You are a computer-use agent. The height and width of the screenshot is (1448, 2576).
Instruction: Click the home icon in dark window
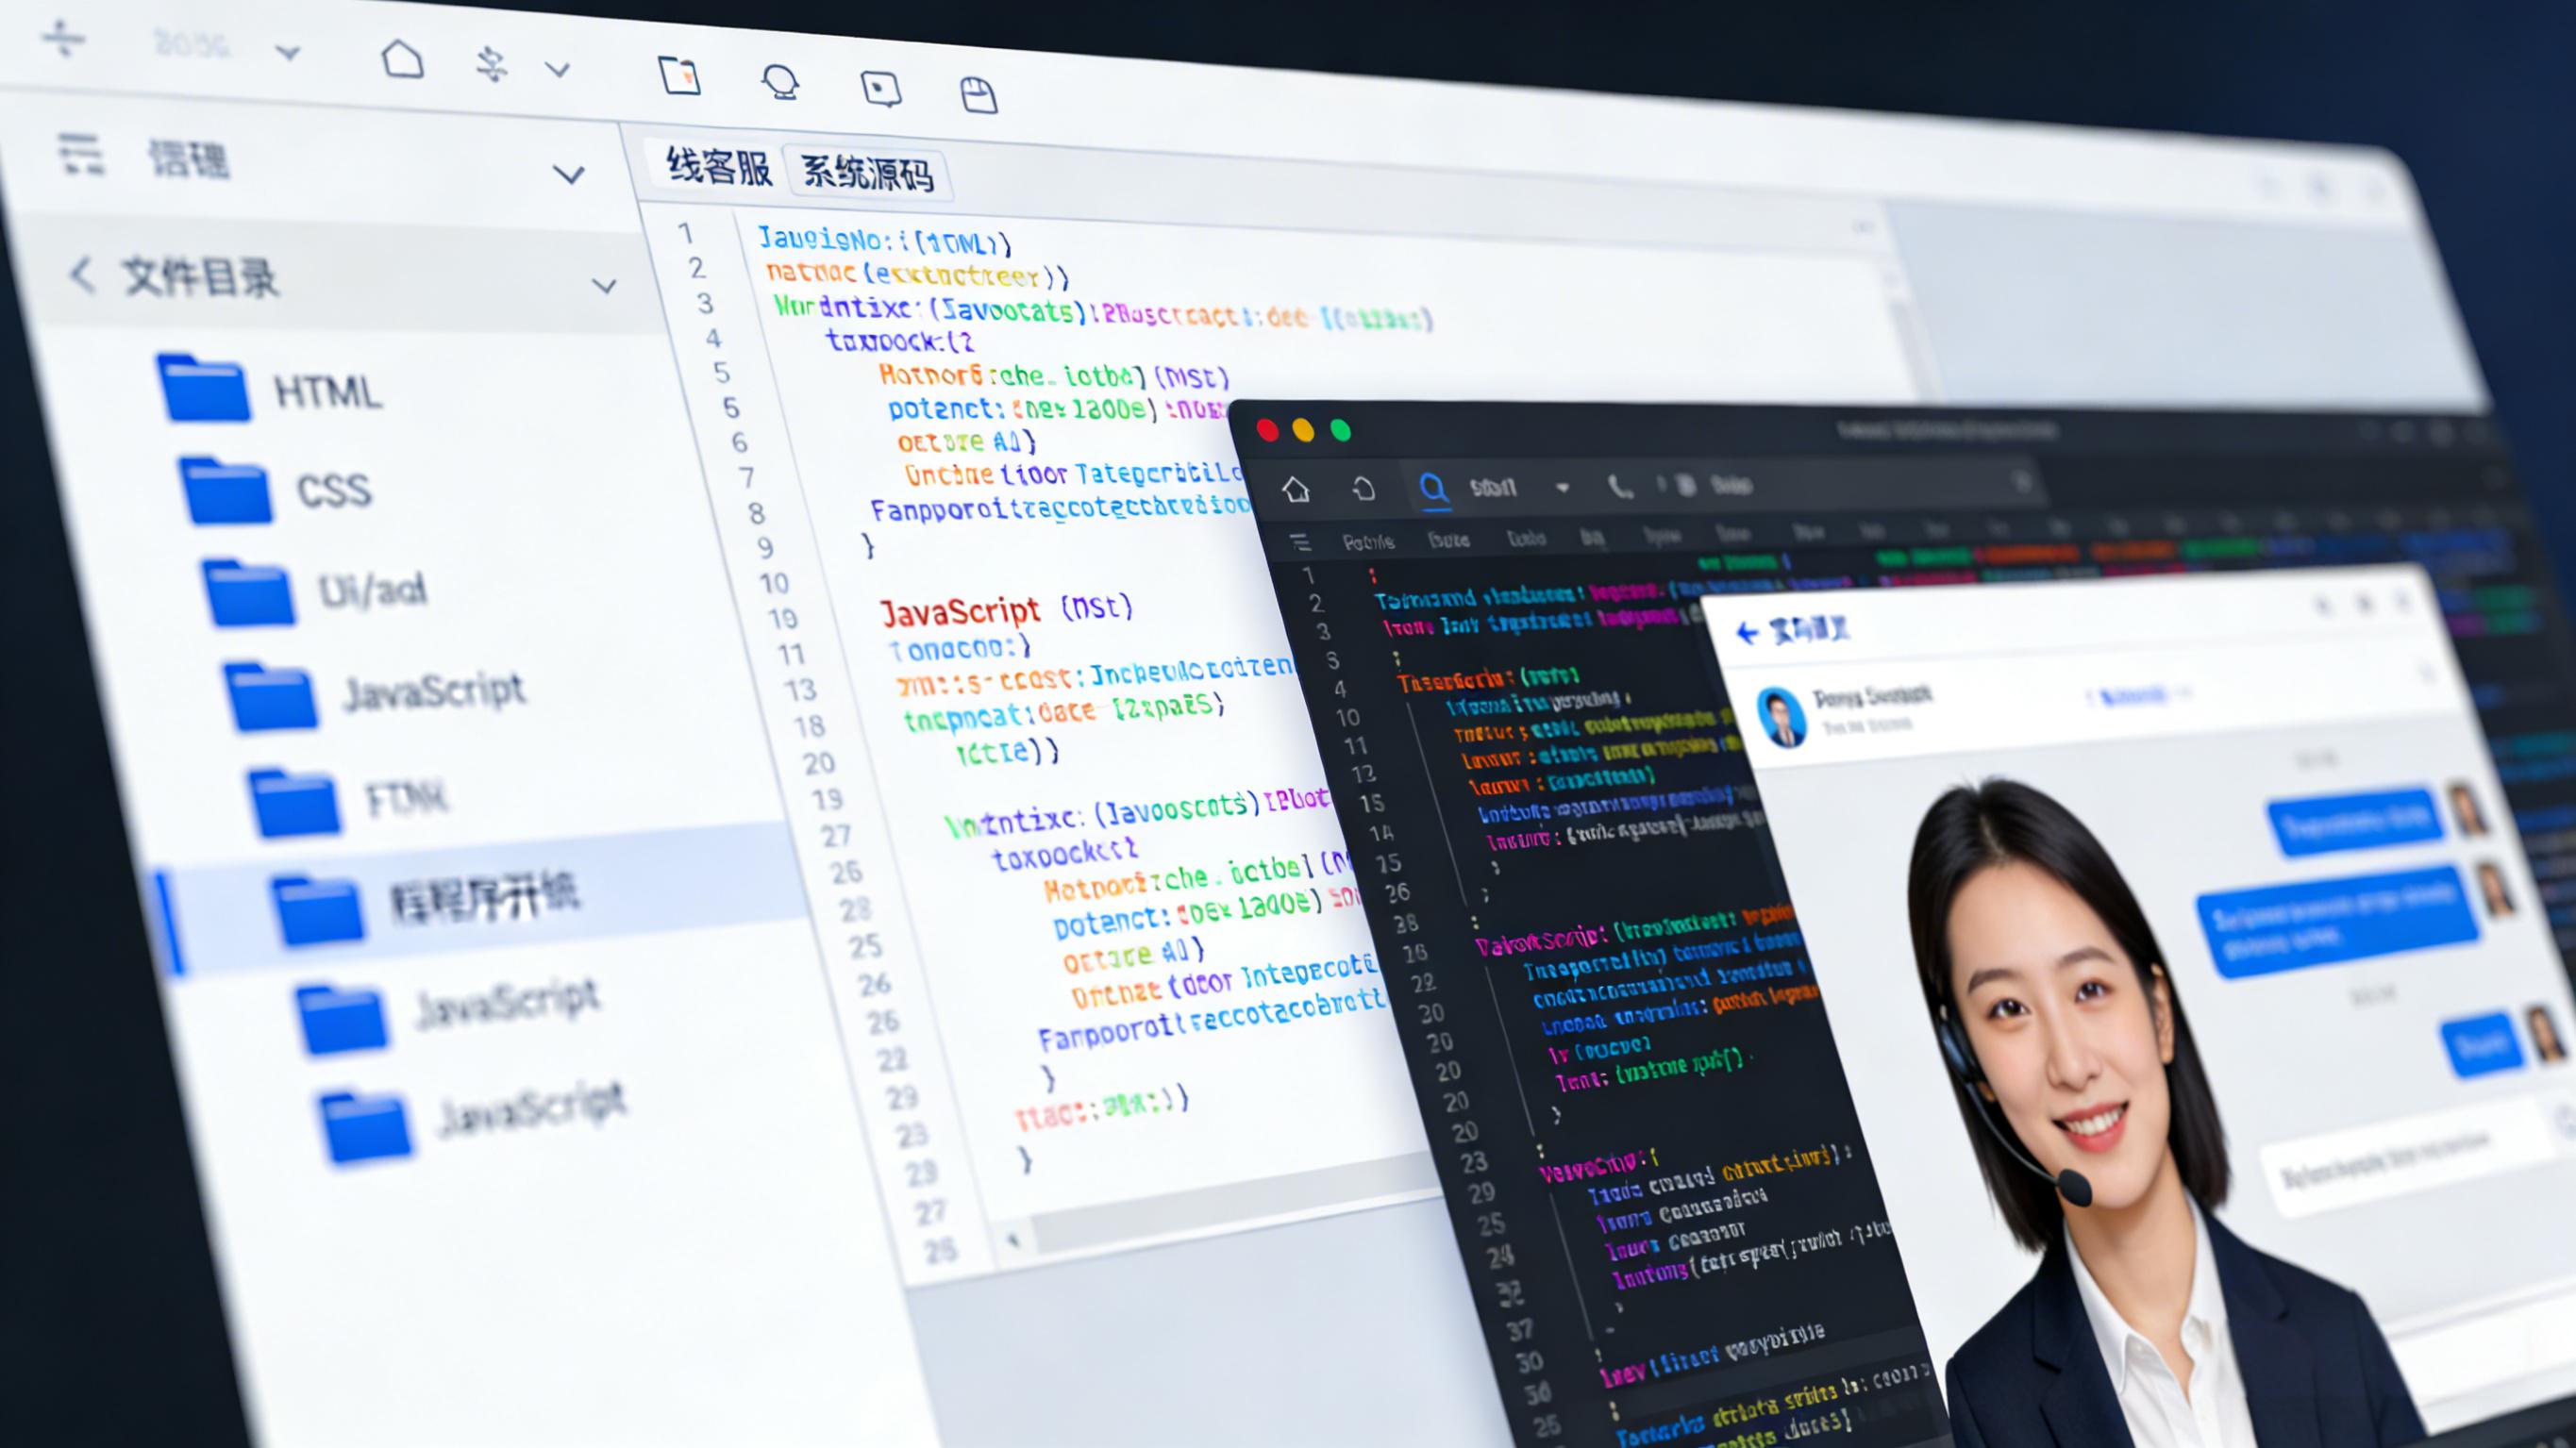click(x=1296, y=489)
